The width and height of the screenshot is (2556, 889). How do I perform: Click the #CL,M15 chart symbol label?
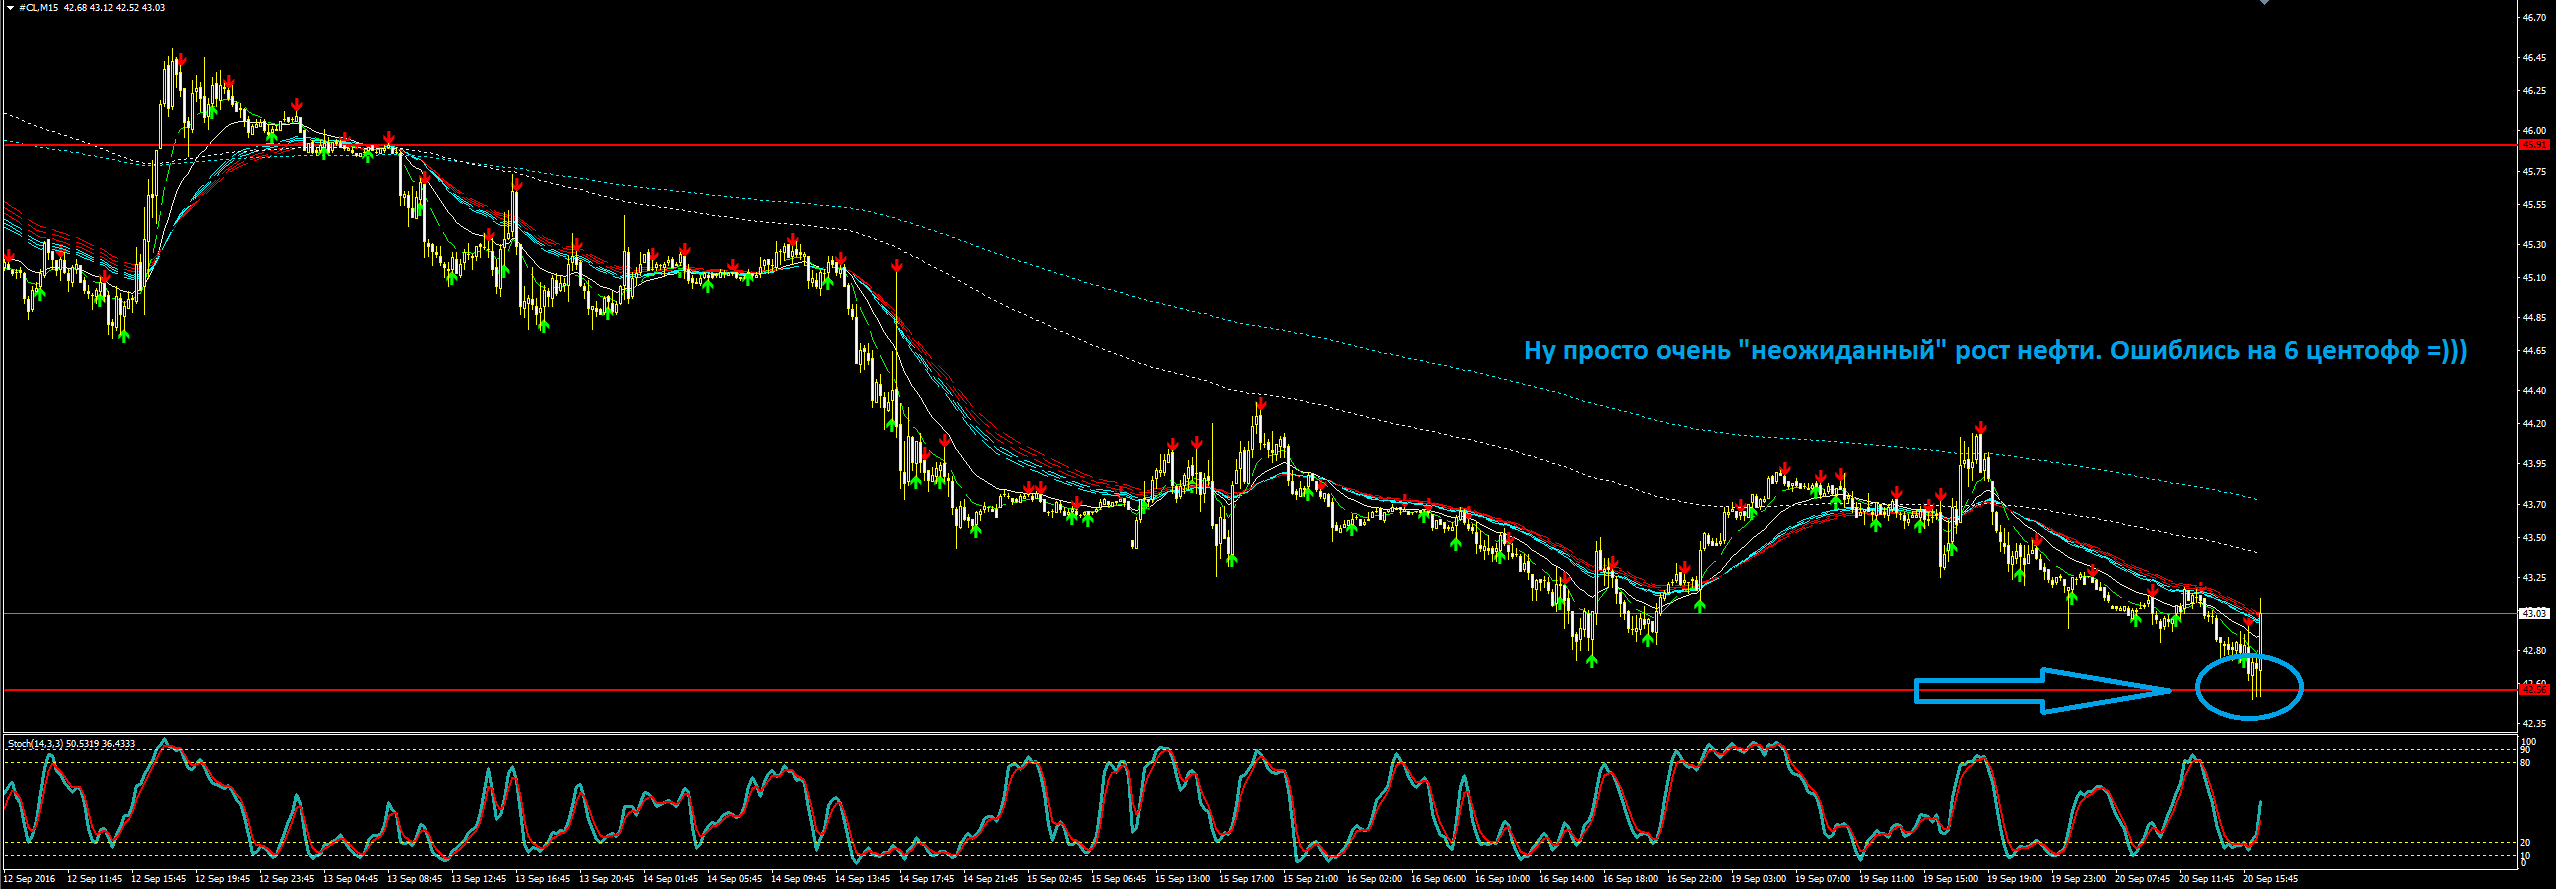pos(39,8)
